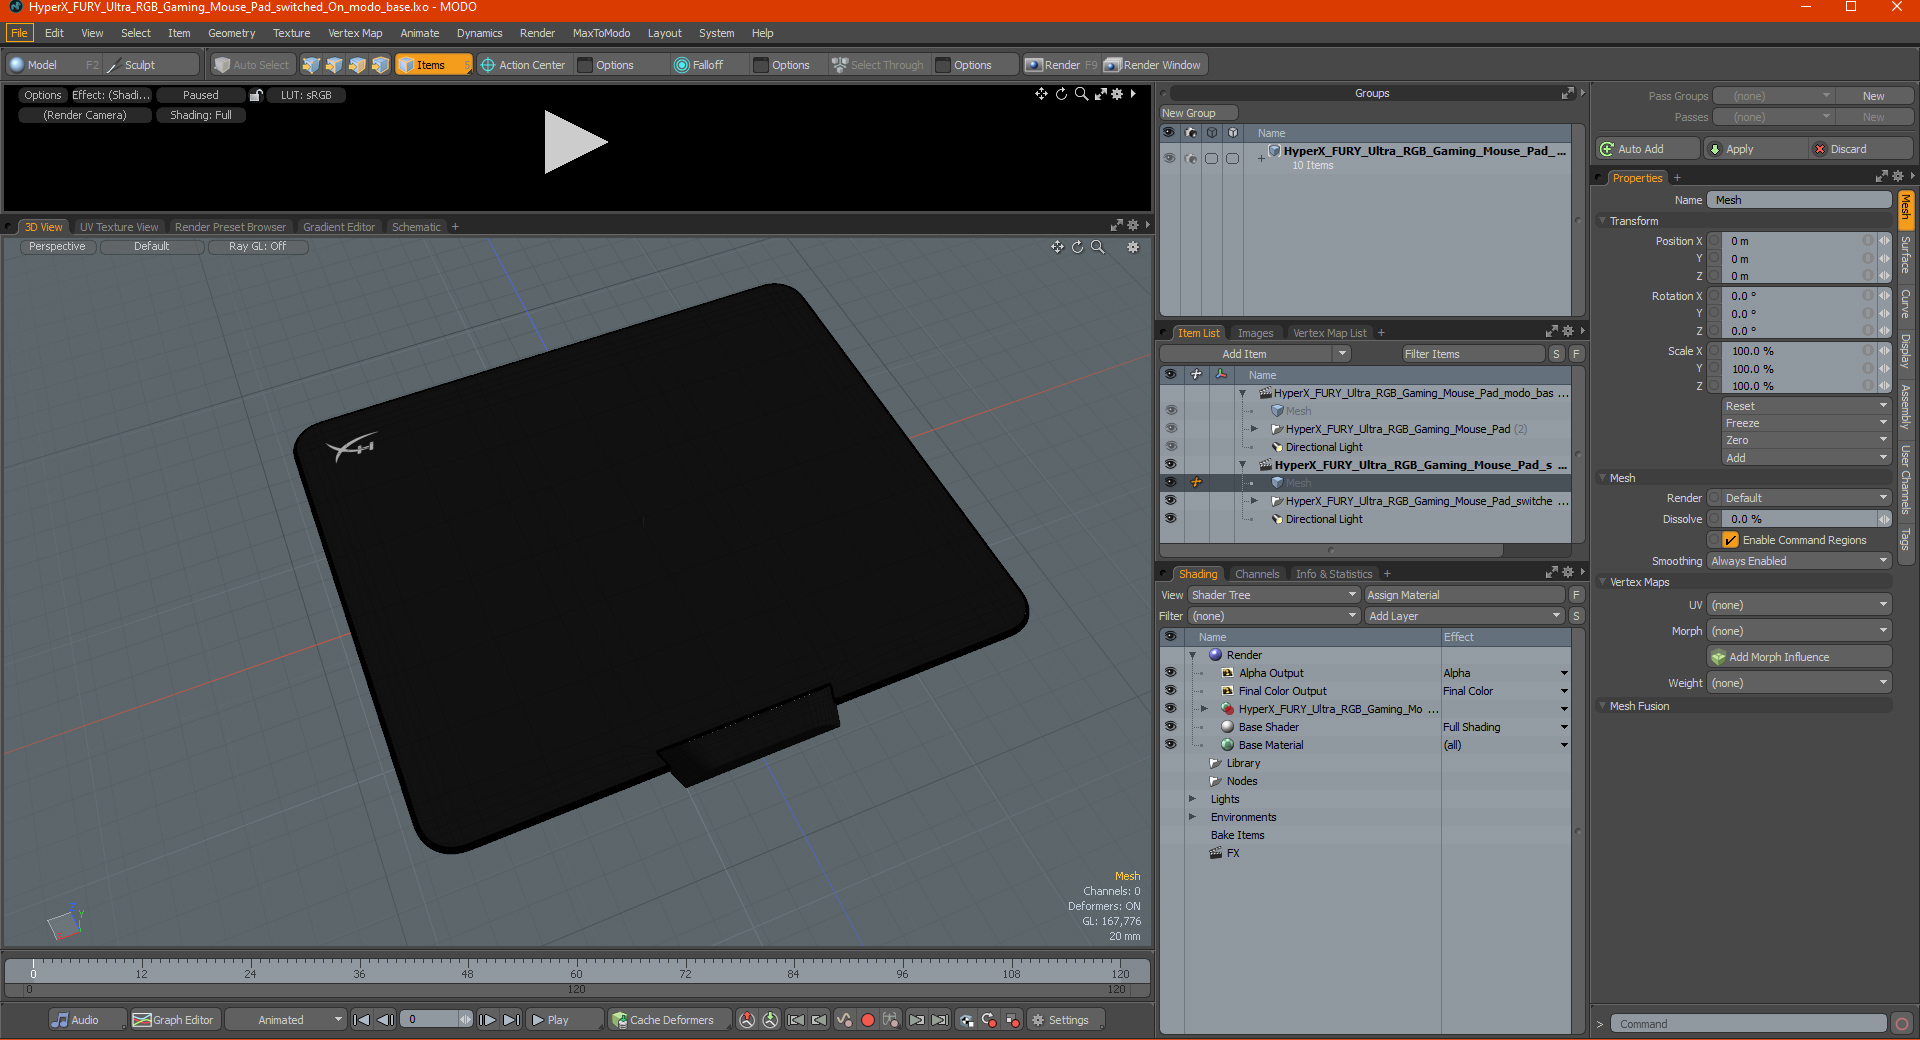Click the Command input field

[x=1748, y=1024]
